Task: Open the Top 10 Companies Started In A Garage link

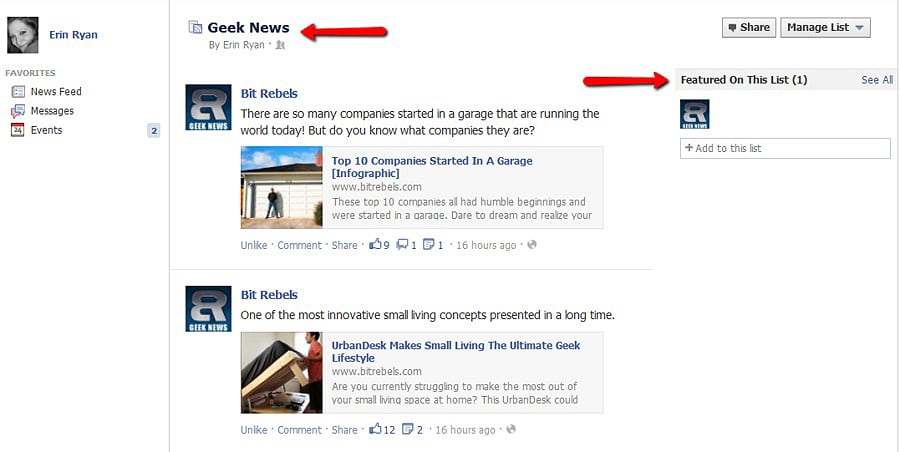Action: click(x=432, y=167)
